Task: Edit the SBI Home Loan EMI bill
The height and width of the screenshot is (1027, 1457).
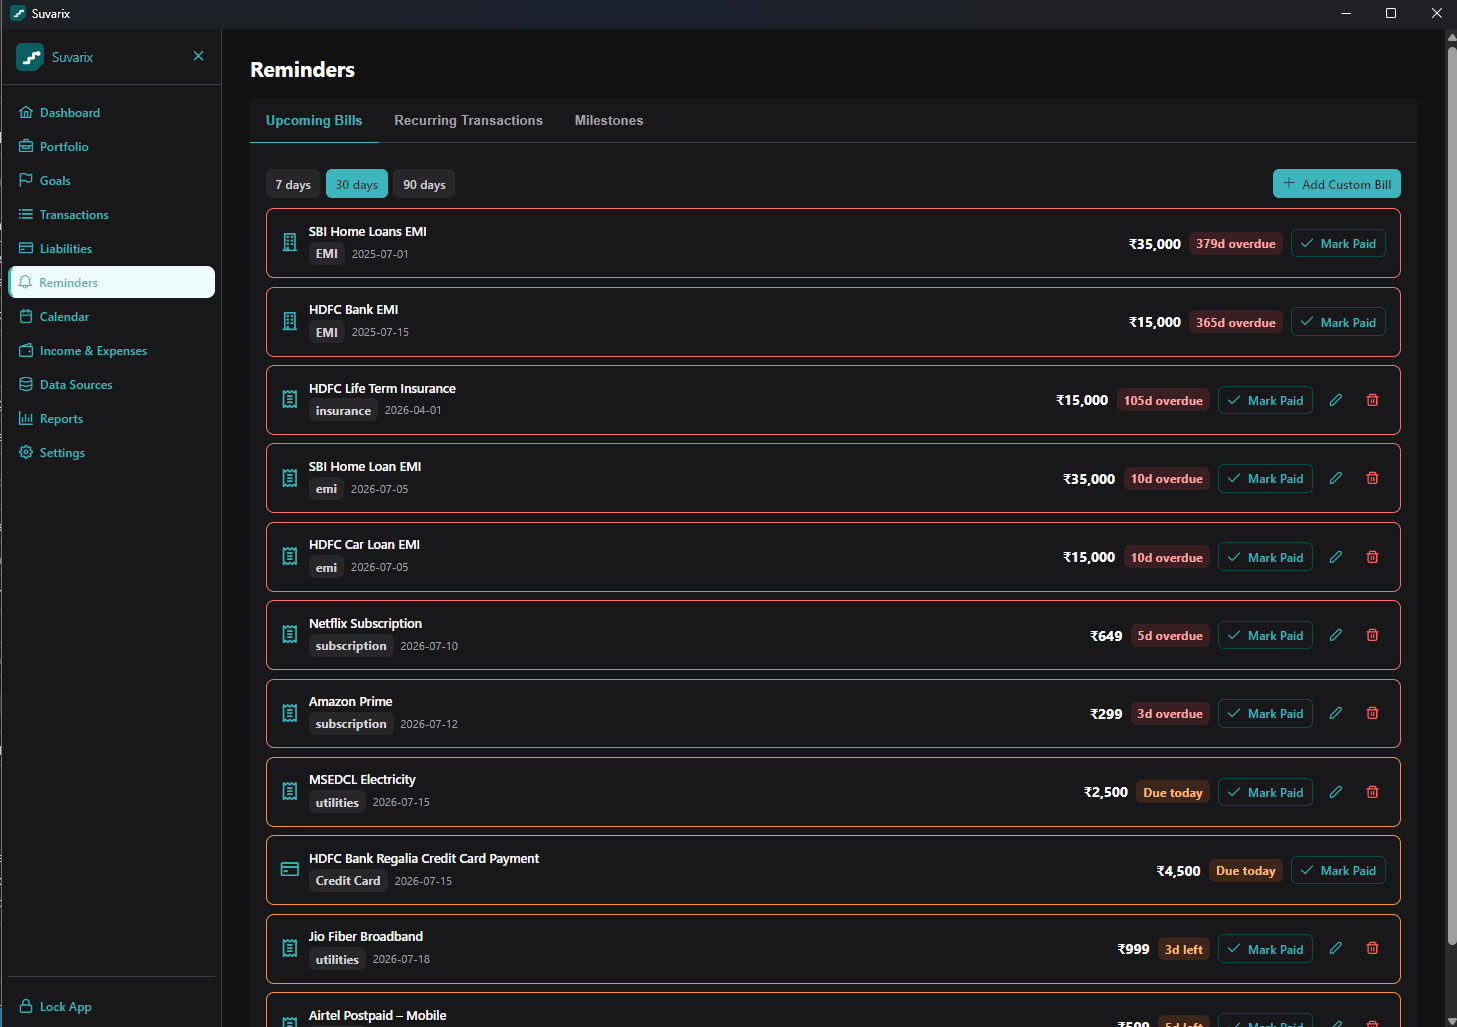Action: click(x=1335, y=478)
